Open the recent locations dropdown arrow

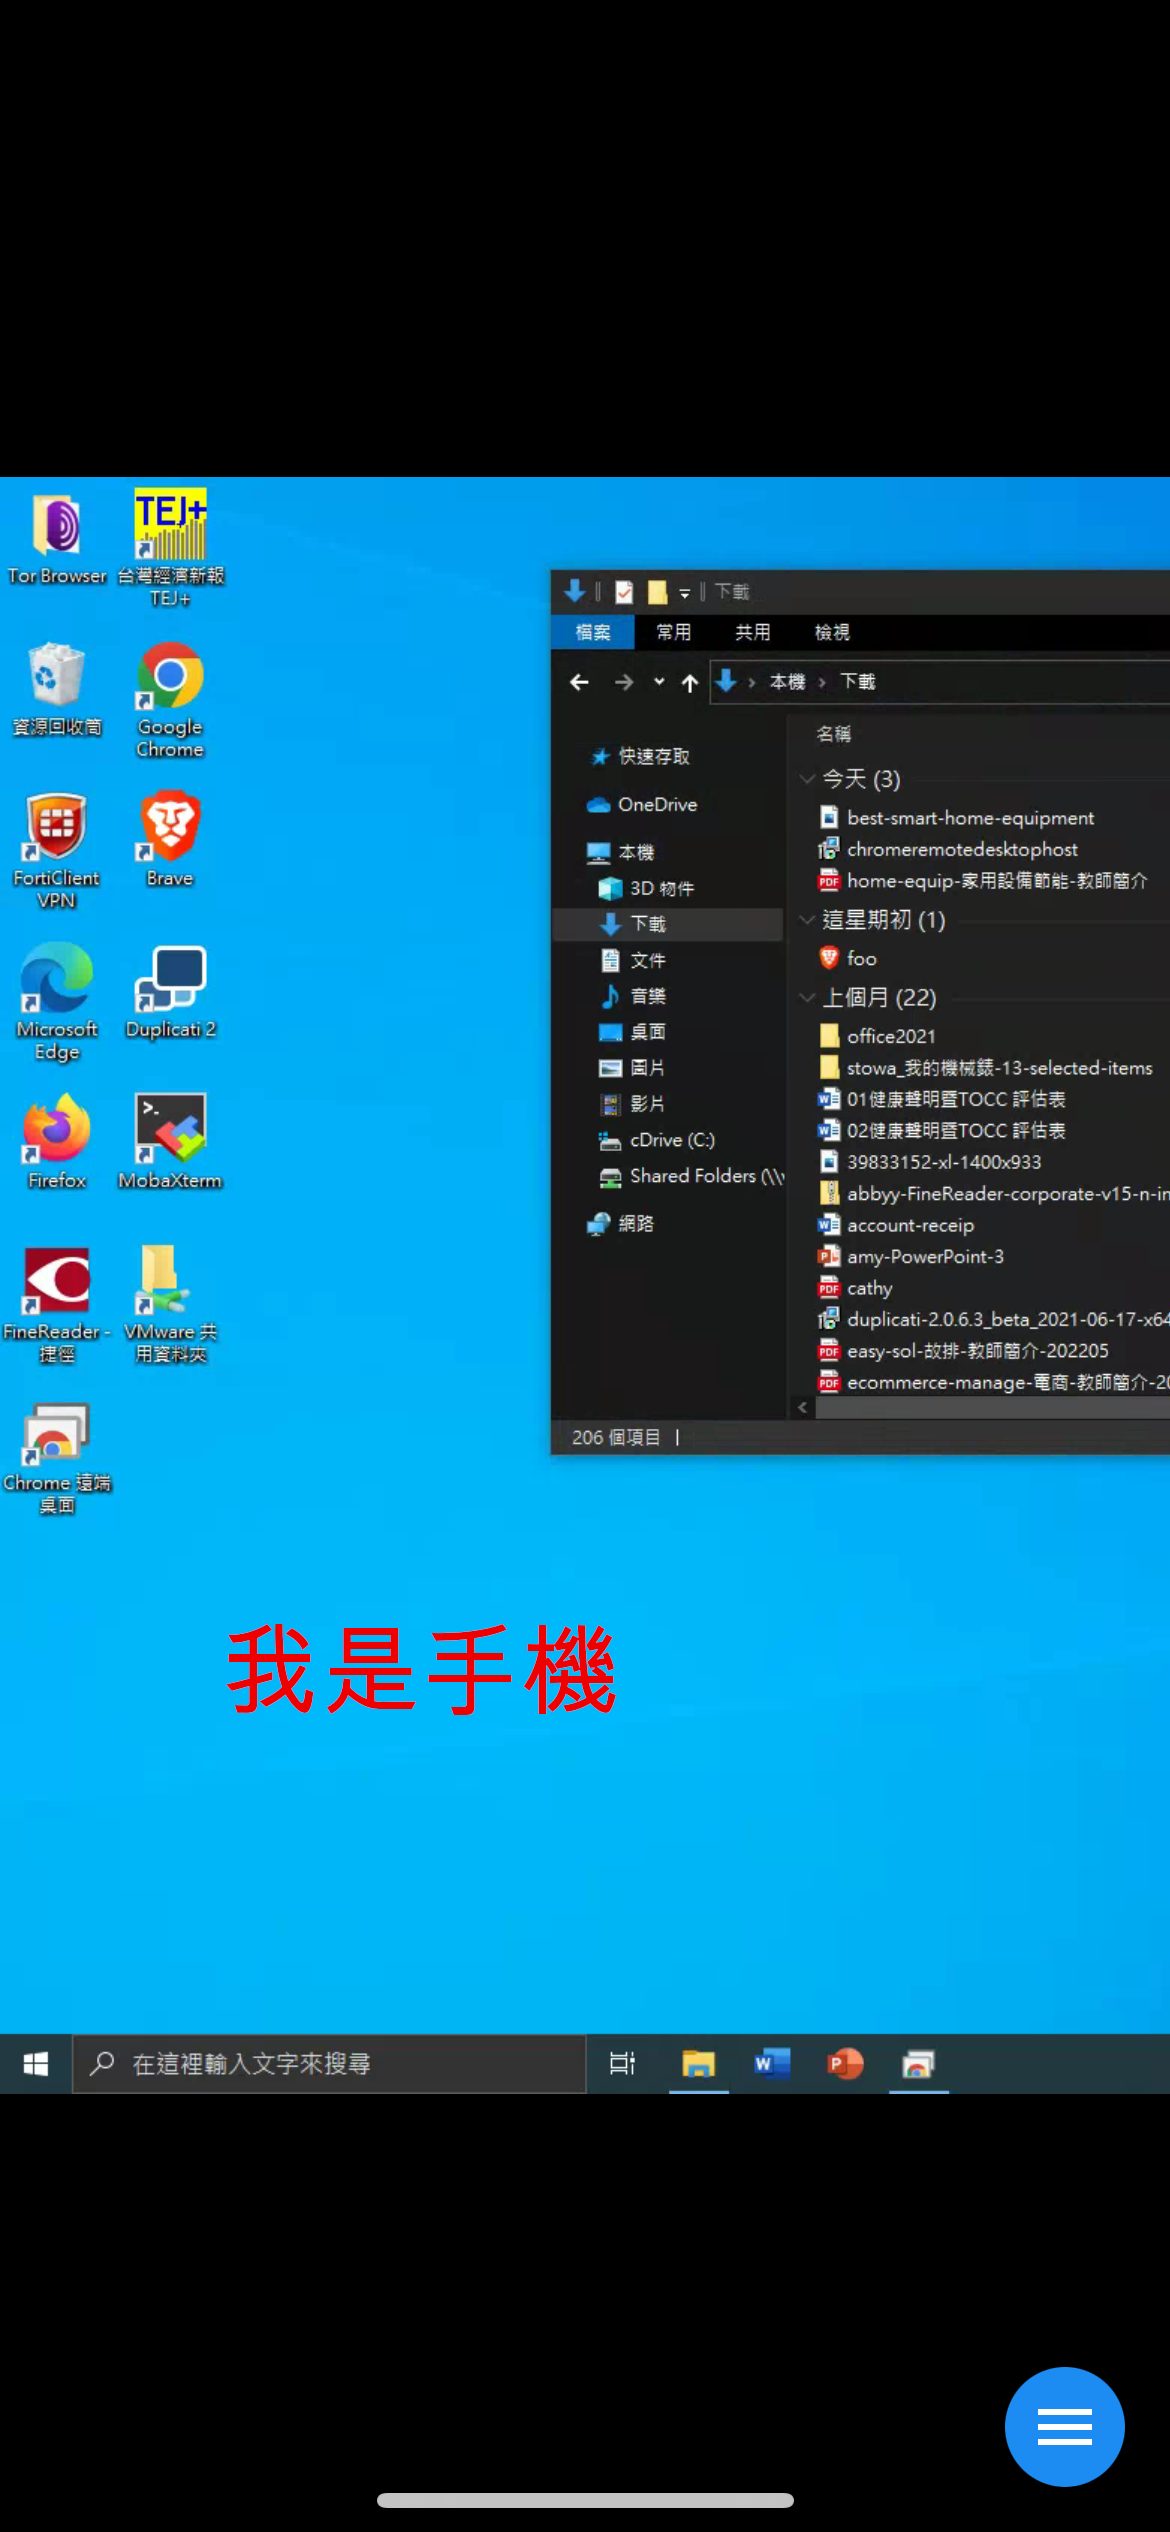tap(659, 682)
